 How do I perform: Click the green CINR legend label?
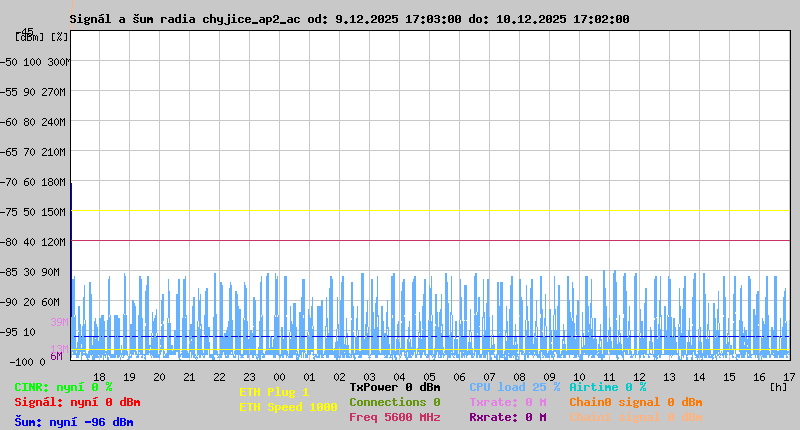pos(63,387)
